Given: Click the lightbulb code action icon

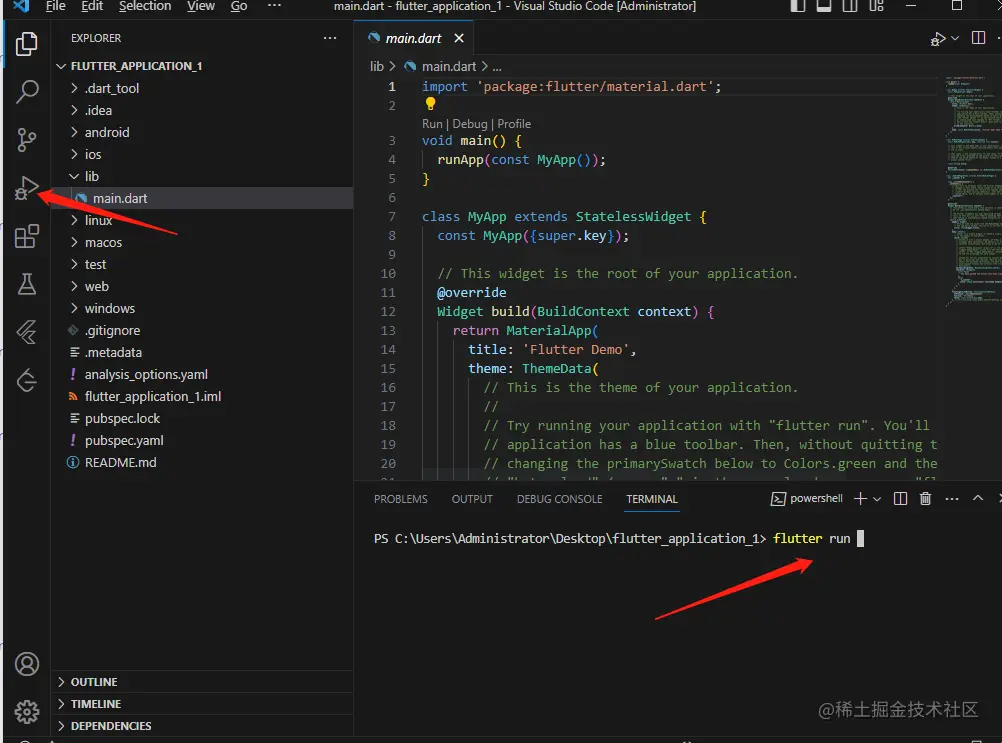Looking at the screenshot, I should pyautogui.click(x=430, y=103).
